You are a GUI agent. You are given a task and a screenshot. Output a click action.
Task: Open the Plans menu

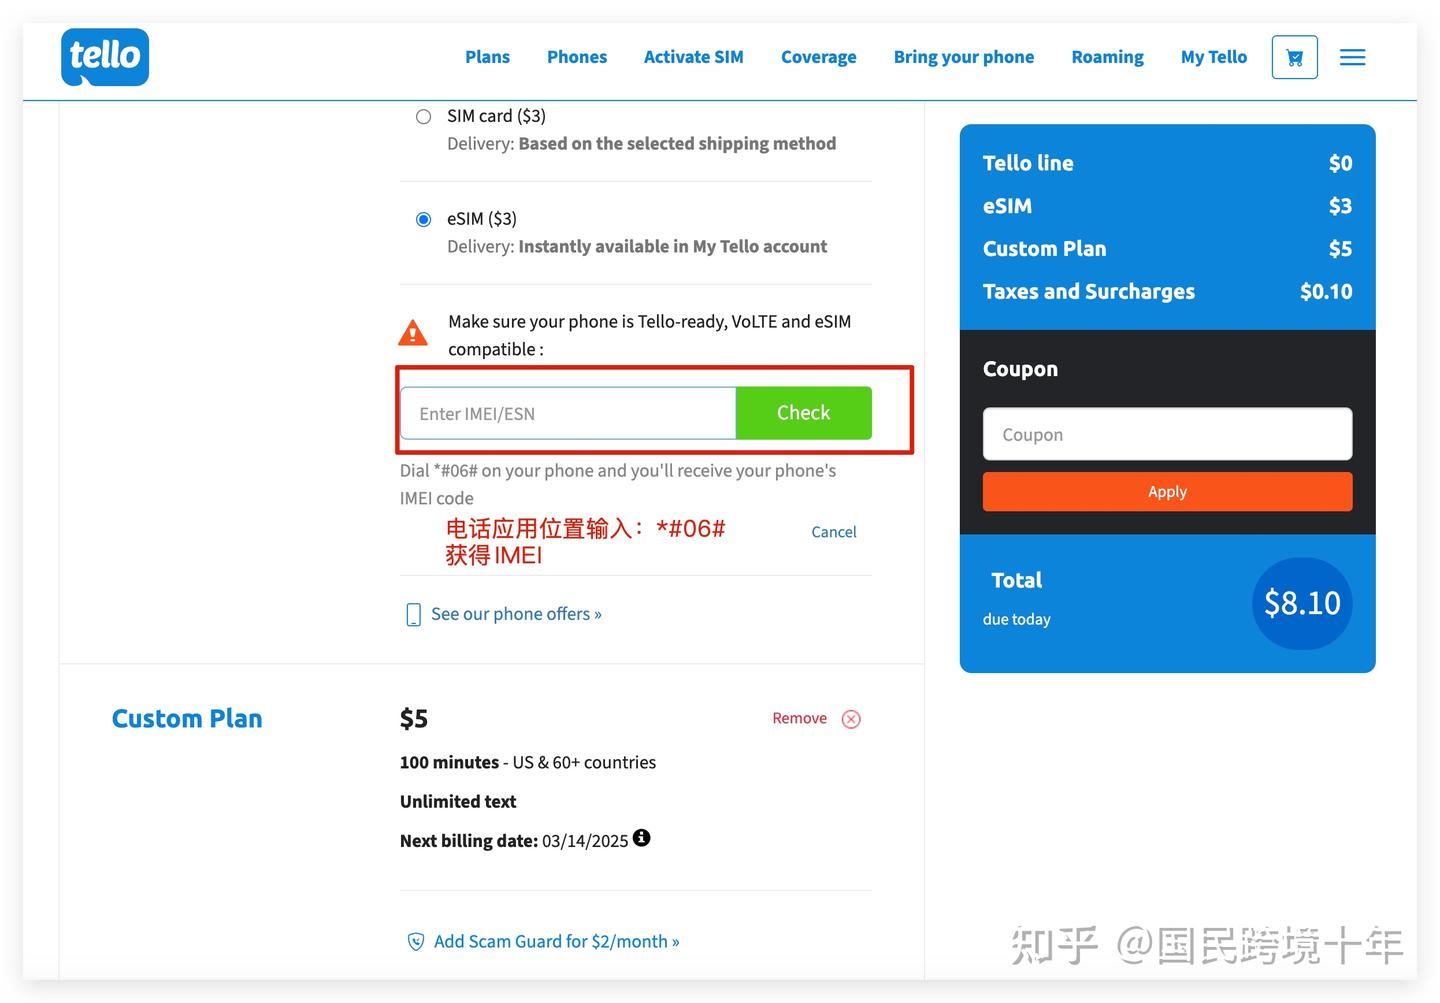click(487, 57)
